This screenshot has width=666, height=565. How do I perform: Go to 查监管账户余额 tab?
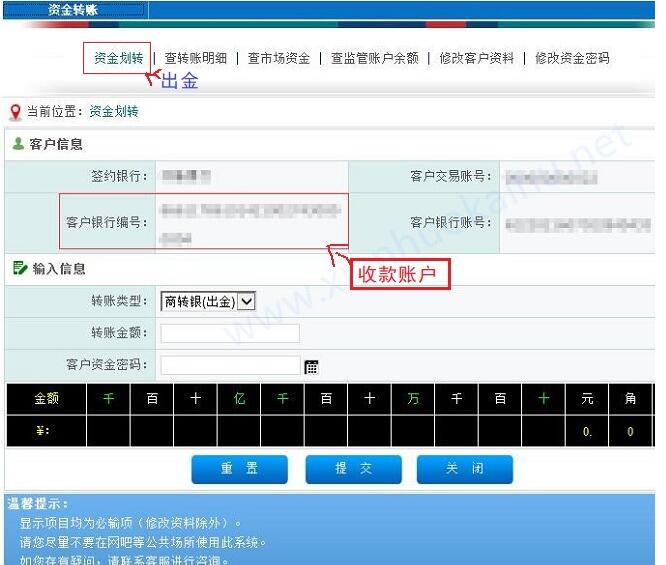375,58
